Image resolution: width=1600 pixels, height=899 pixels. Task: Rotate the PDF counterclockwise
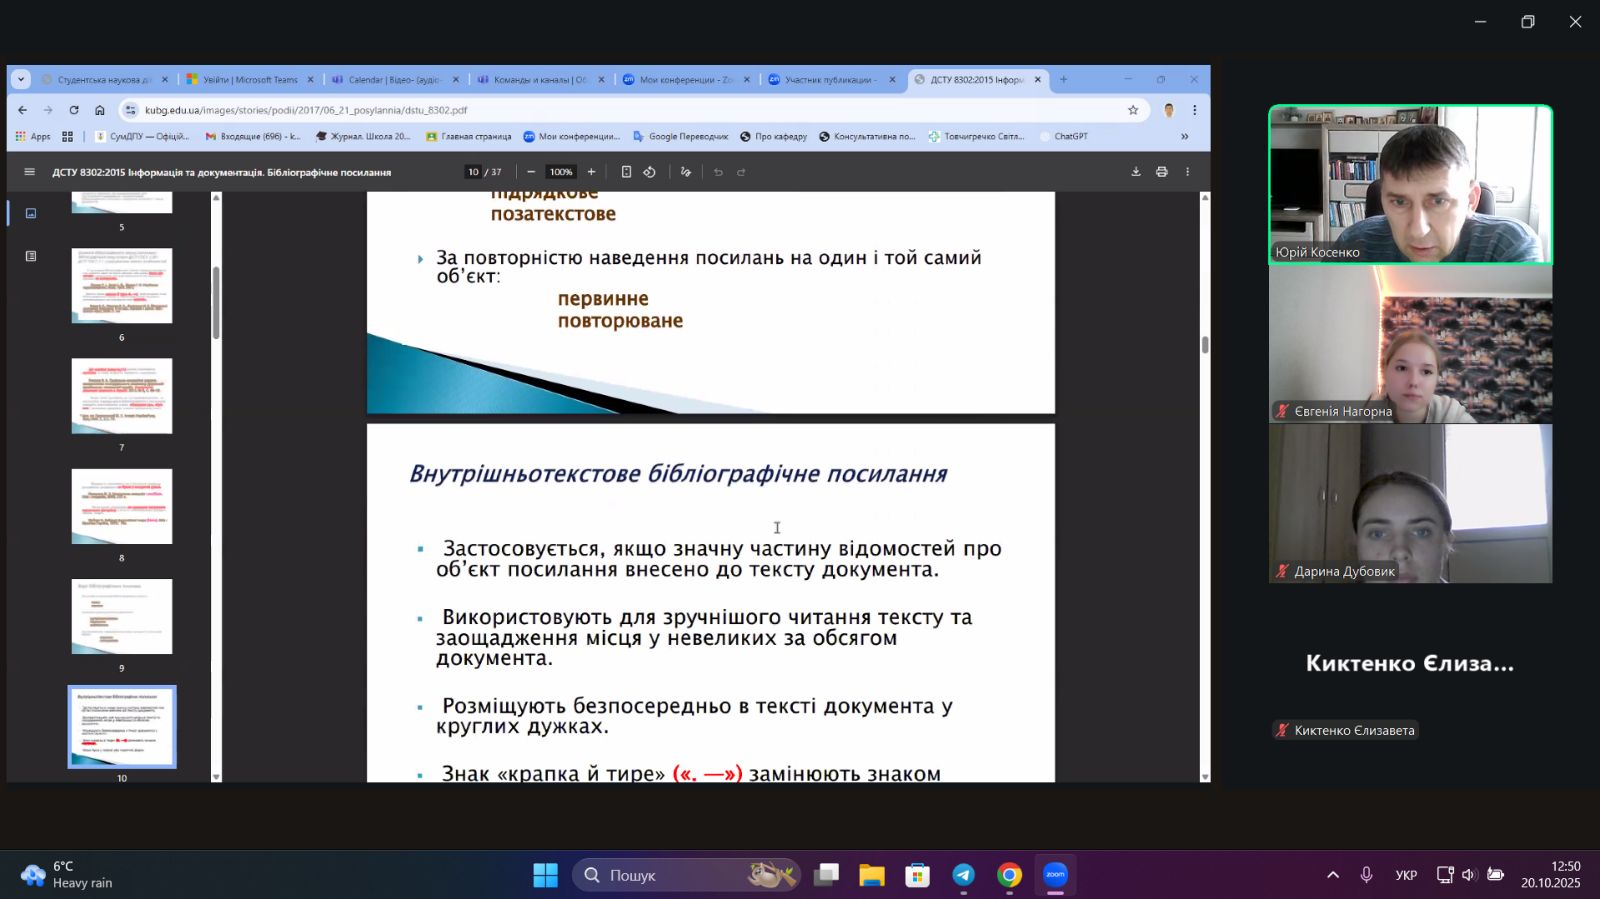(x=650, y=172)
